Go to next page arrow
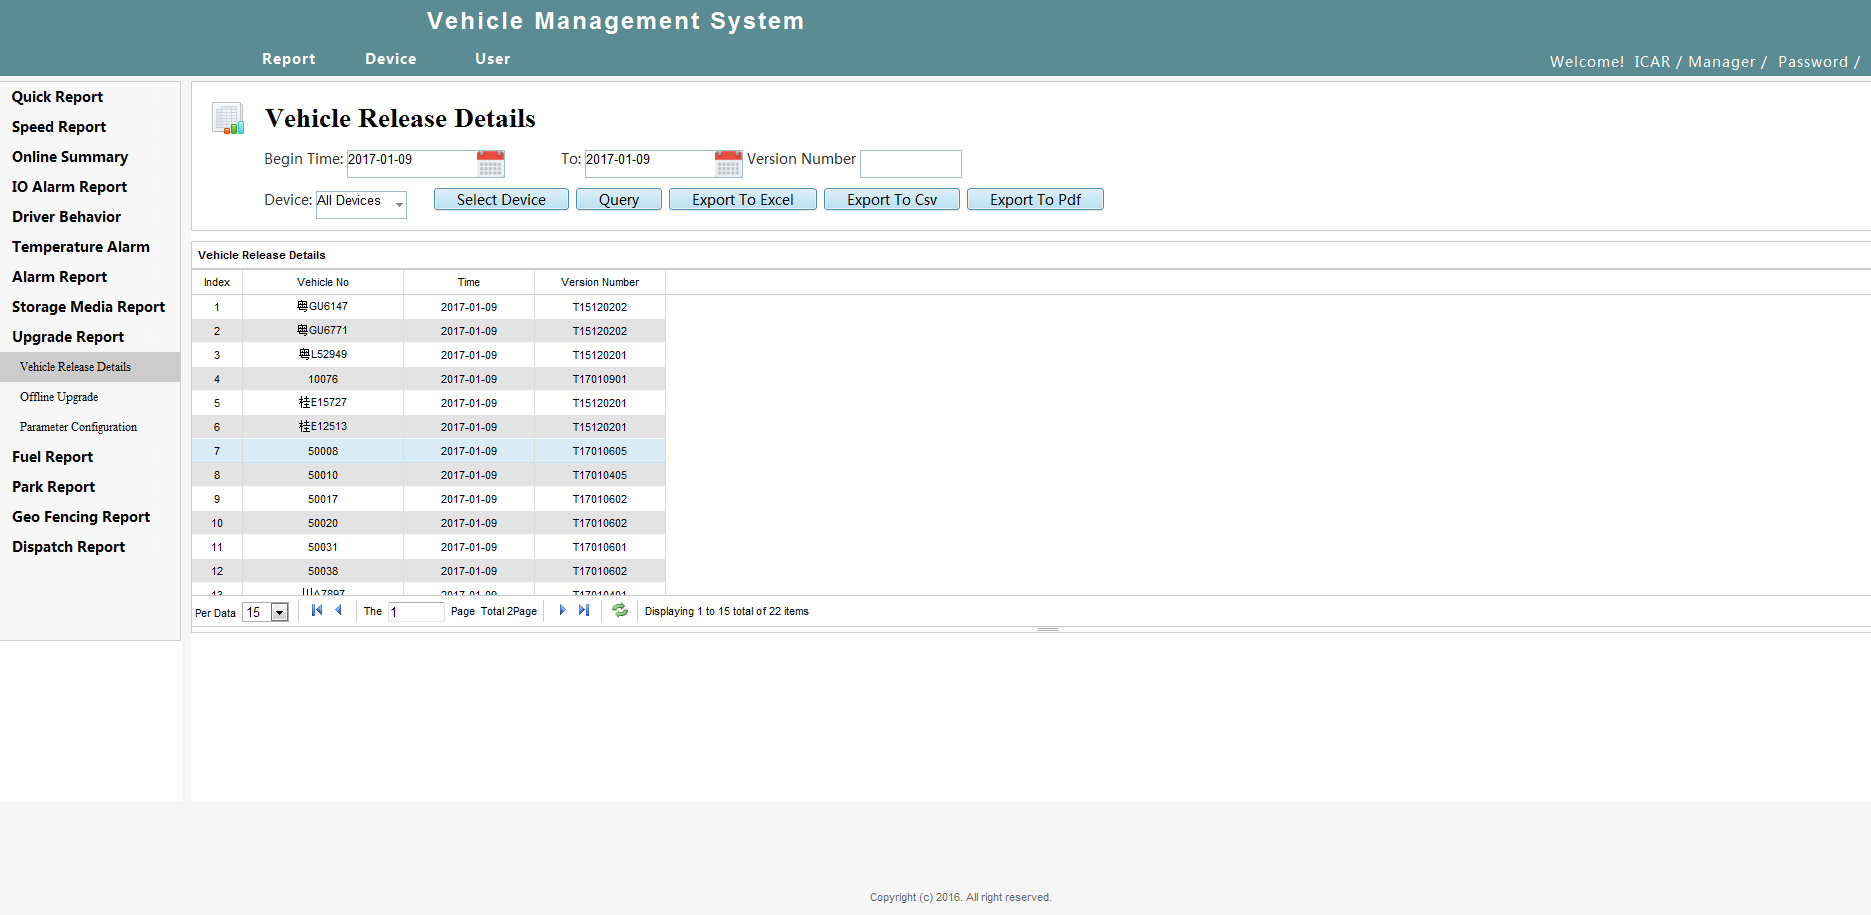Viewport: 1871px width, 915px height. [x=562, y=610]
